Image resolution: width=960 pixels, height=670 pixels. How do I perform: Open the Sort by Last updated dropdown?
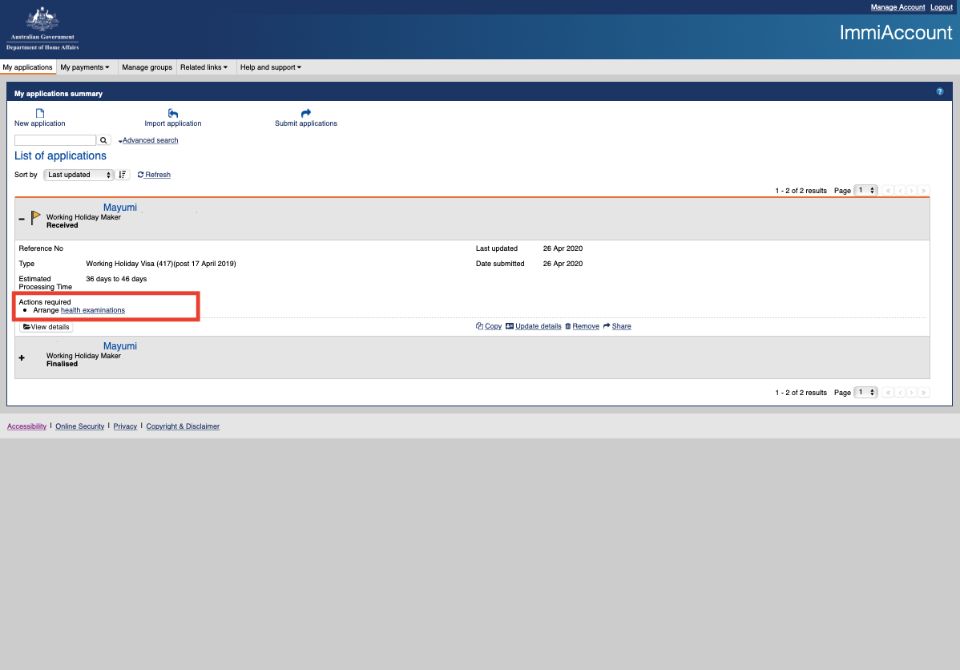(78, 175)
